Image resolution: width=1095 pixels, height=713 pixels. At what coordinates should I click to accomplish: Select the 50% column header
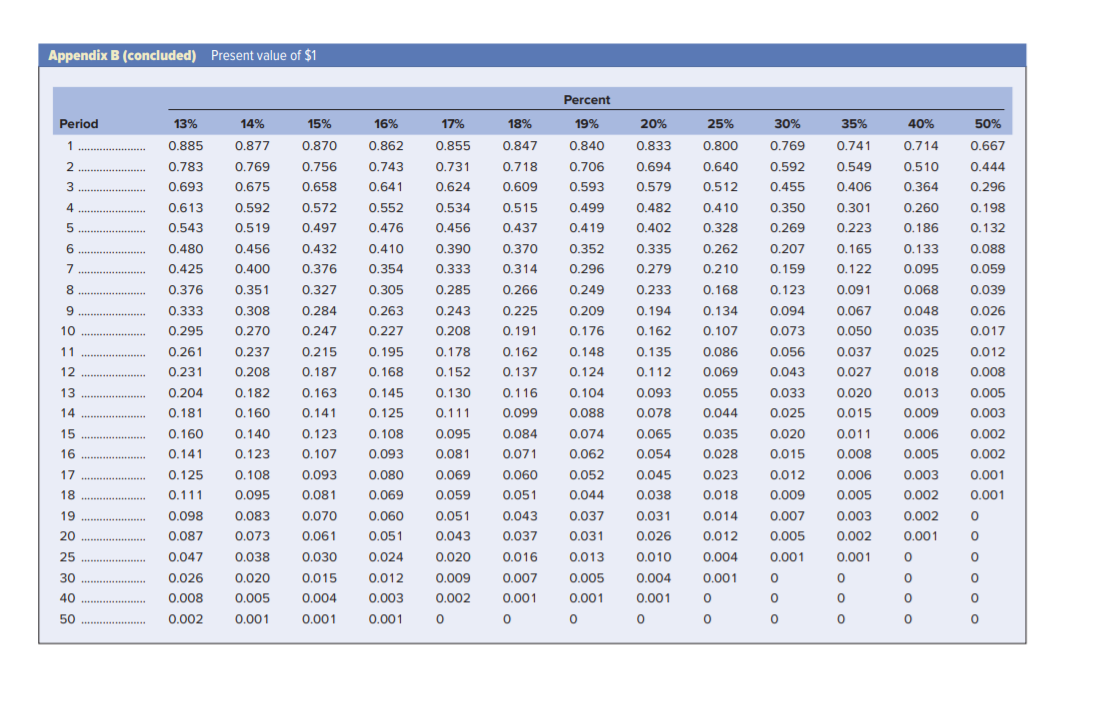[988, 124]
